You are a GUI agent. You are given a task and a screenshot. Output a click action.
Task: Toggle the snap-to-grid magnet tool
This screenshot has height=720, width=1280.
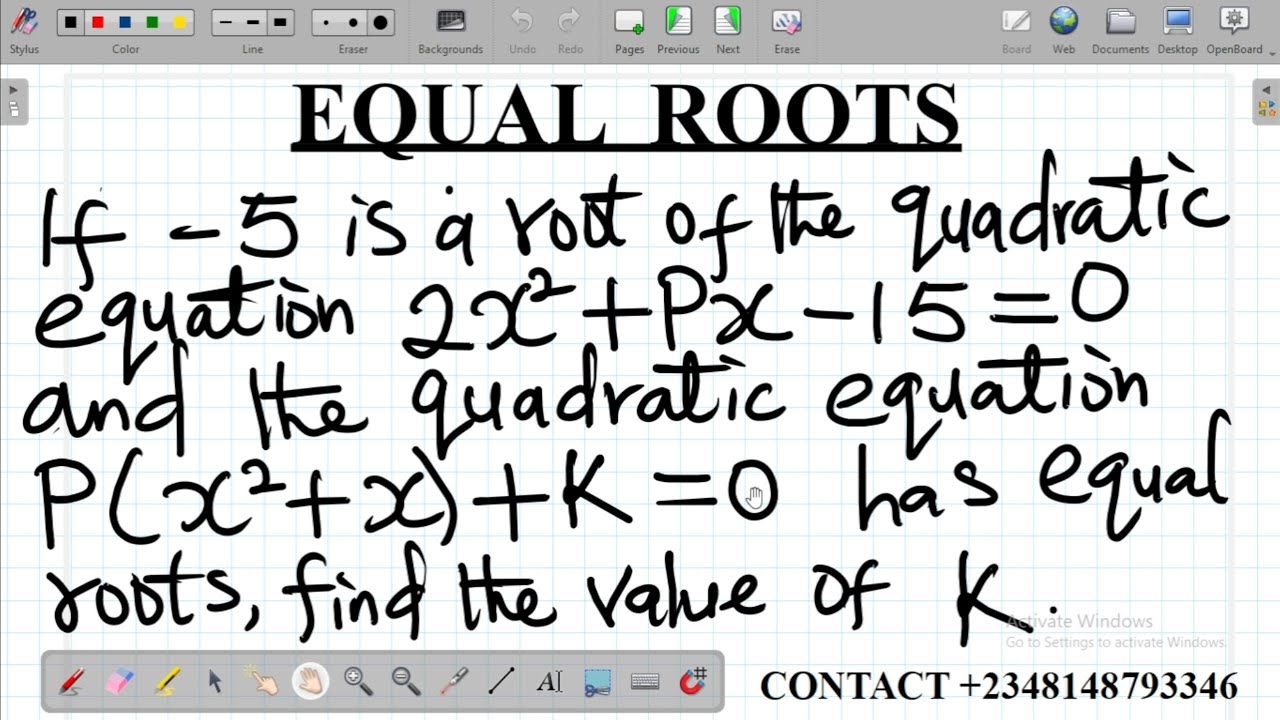click(693, 682)
